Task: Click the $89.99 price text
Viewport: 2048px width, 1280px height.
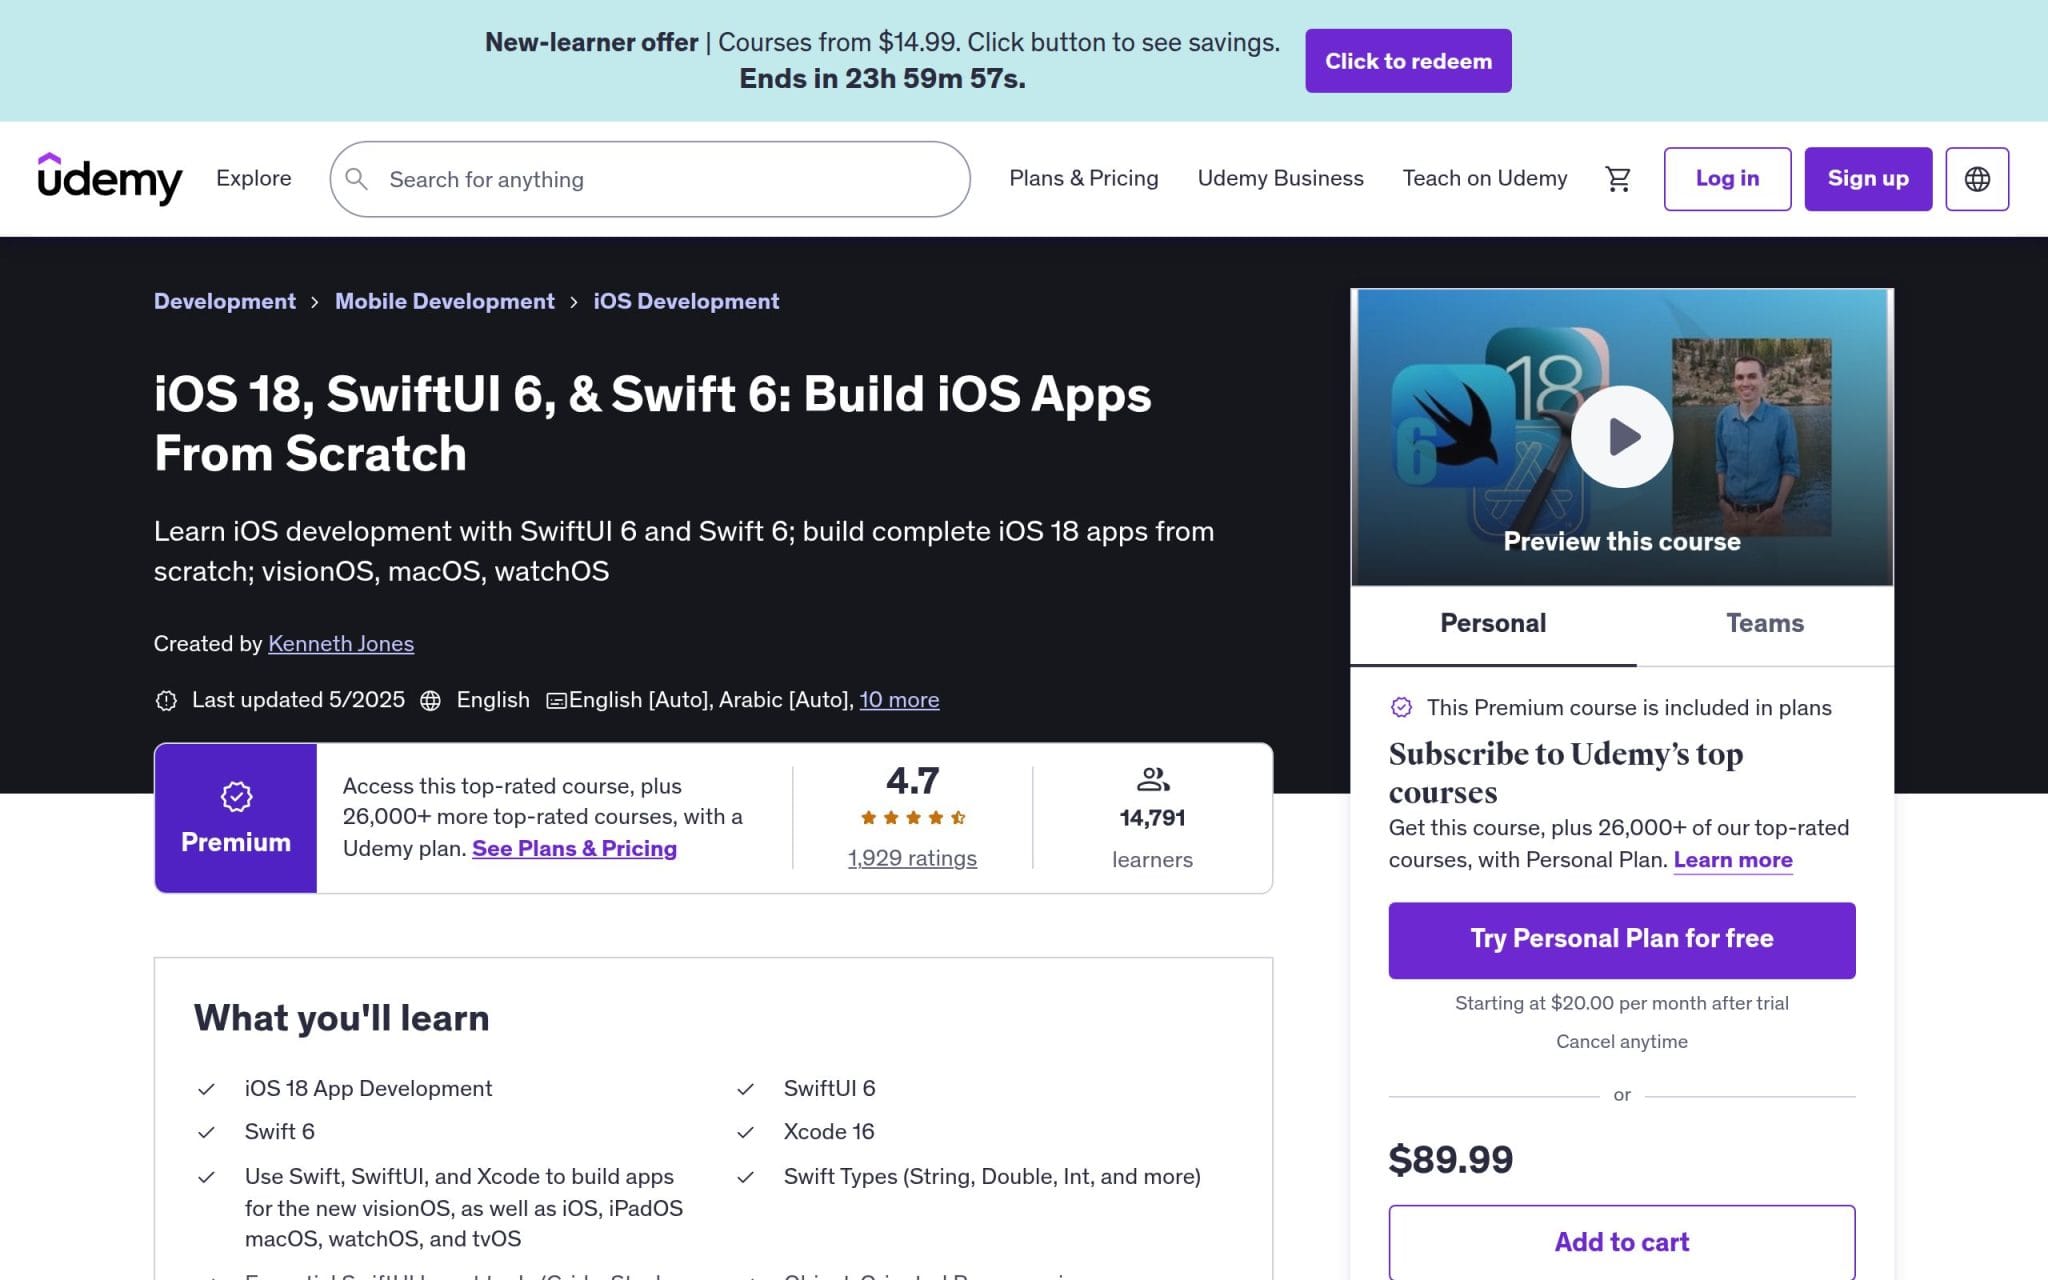Action: point(1450,1160)
